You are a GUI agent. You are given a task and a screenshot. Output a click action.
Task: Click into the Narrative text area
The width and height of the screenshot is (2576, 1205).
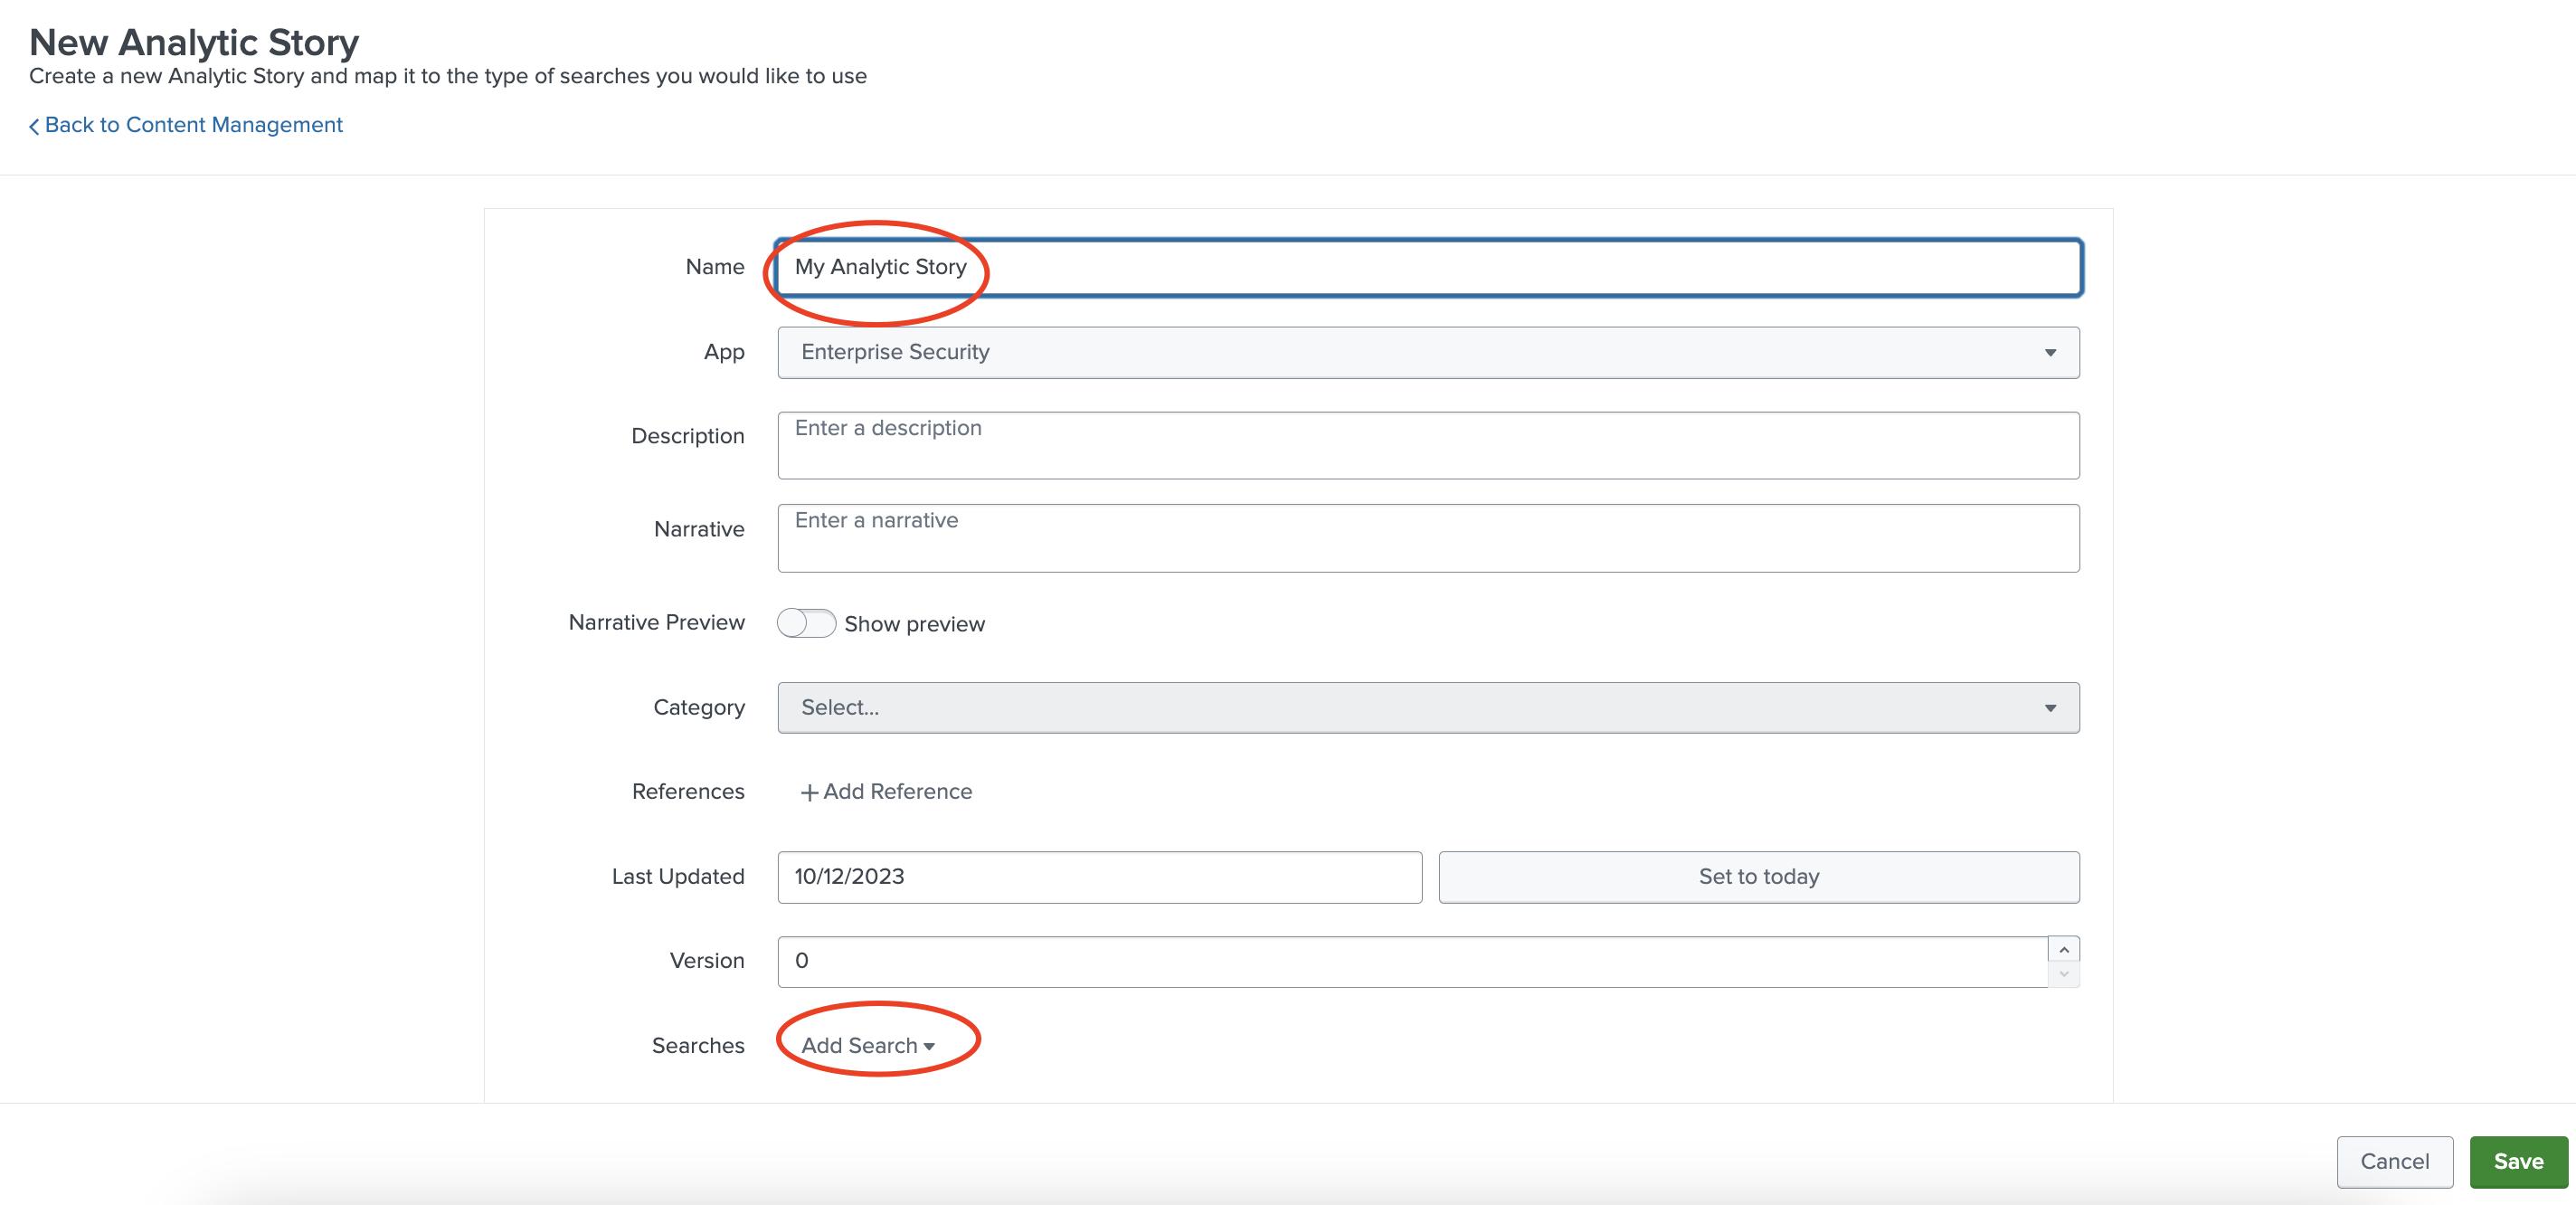(x=1427, y=538)
